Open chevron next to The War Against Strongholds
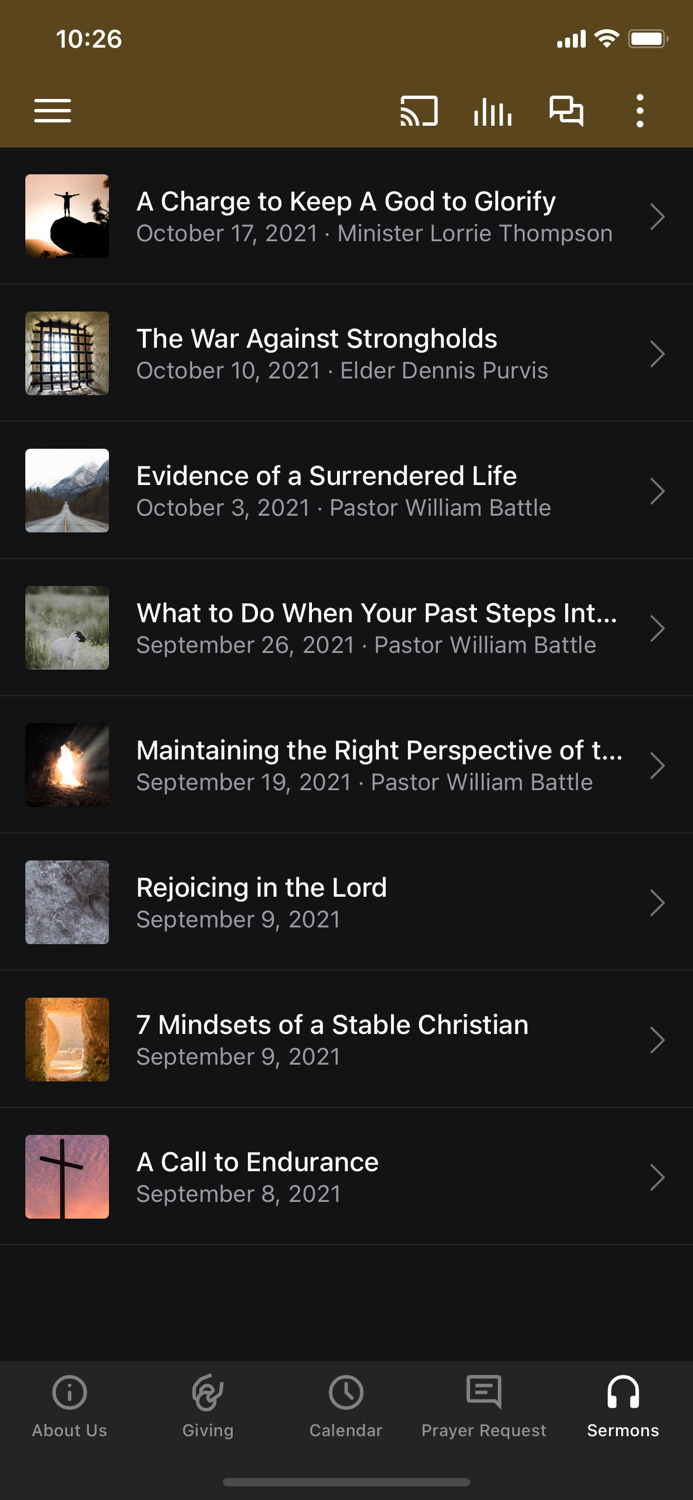693x1500 pixels. pos(657,353)
